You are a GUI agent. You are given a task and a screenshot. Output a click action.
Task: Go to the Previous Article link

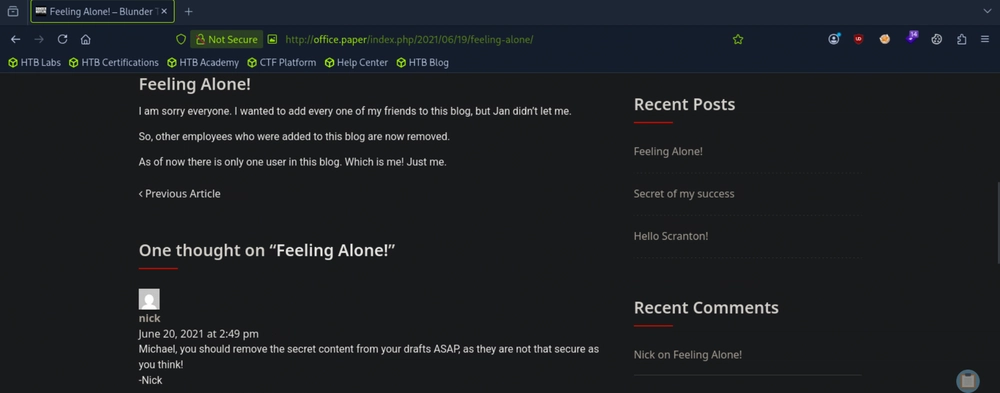pyautogui.click(x=180, y=194)
